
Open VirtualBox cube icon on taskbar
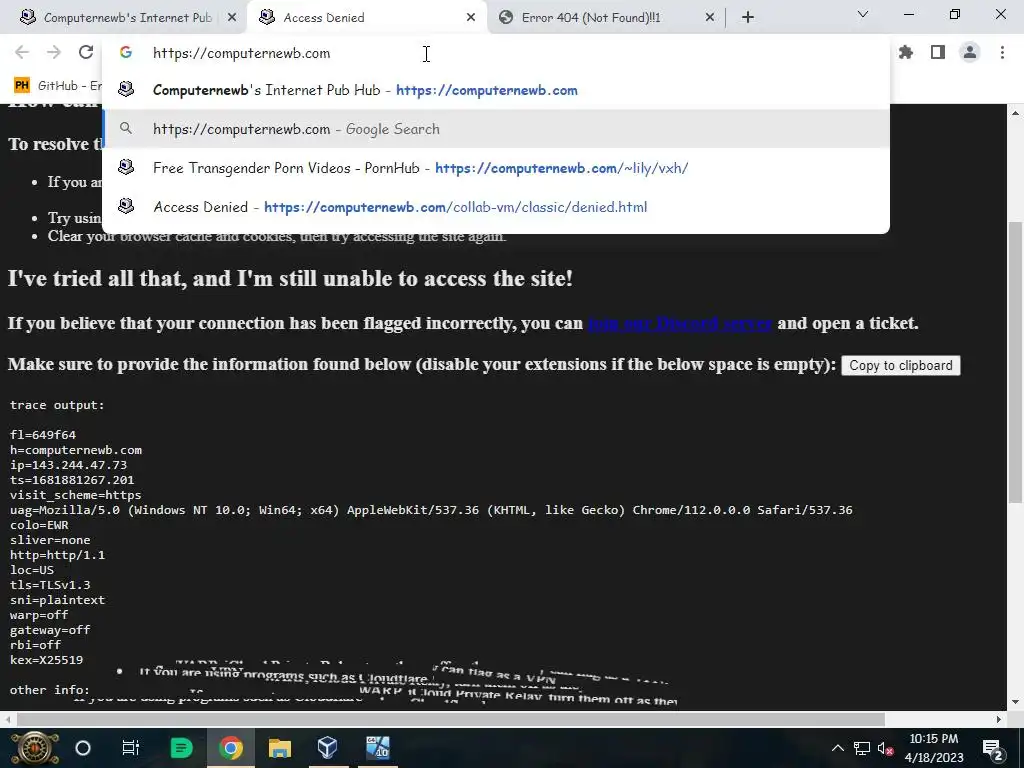pyautogui.click(x=327, y=748)
